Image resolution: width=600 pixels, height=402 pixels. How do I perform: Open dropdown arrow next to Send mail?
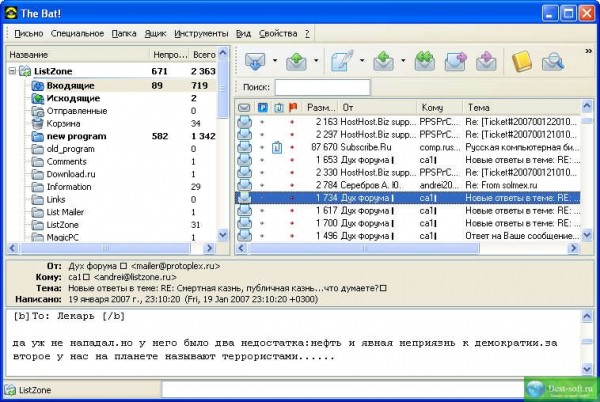(316, 60)
